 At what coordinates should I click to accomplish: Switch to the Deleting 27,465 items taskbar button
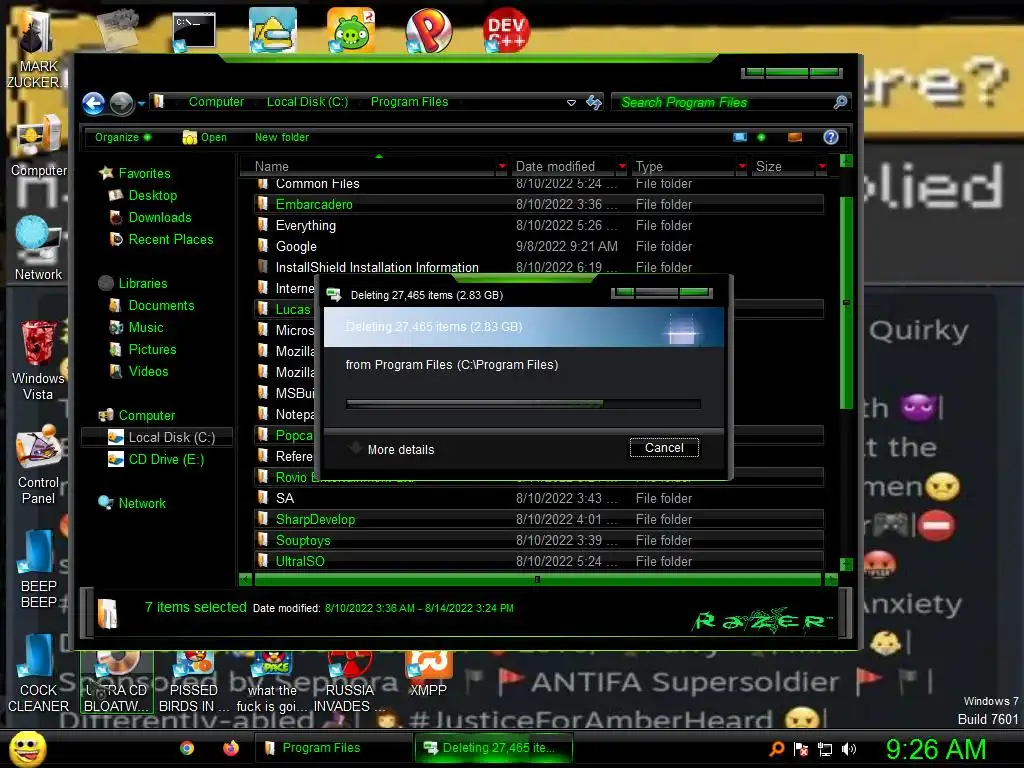click(494, 748)
